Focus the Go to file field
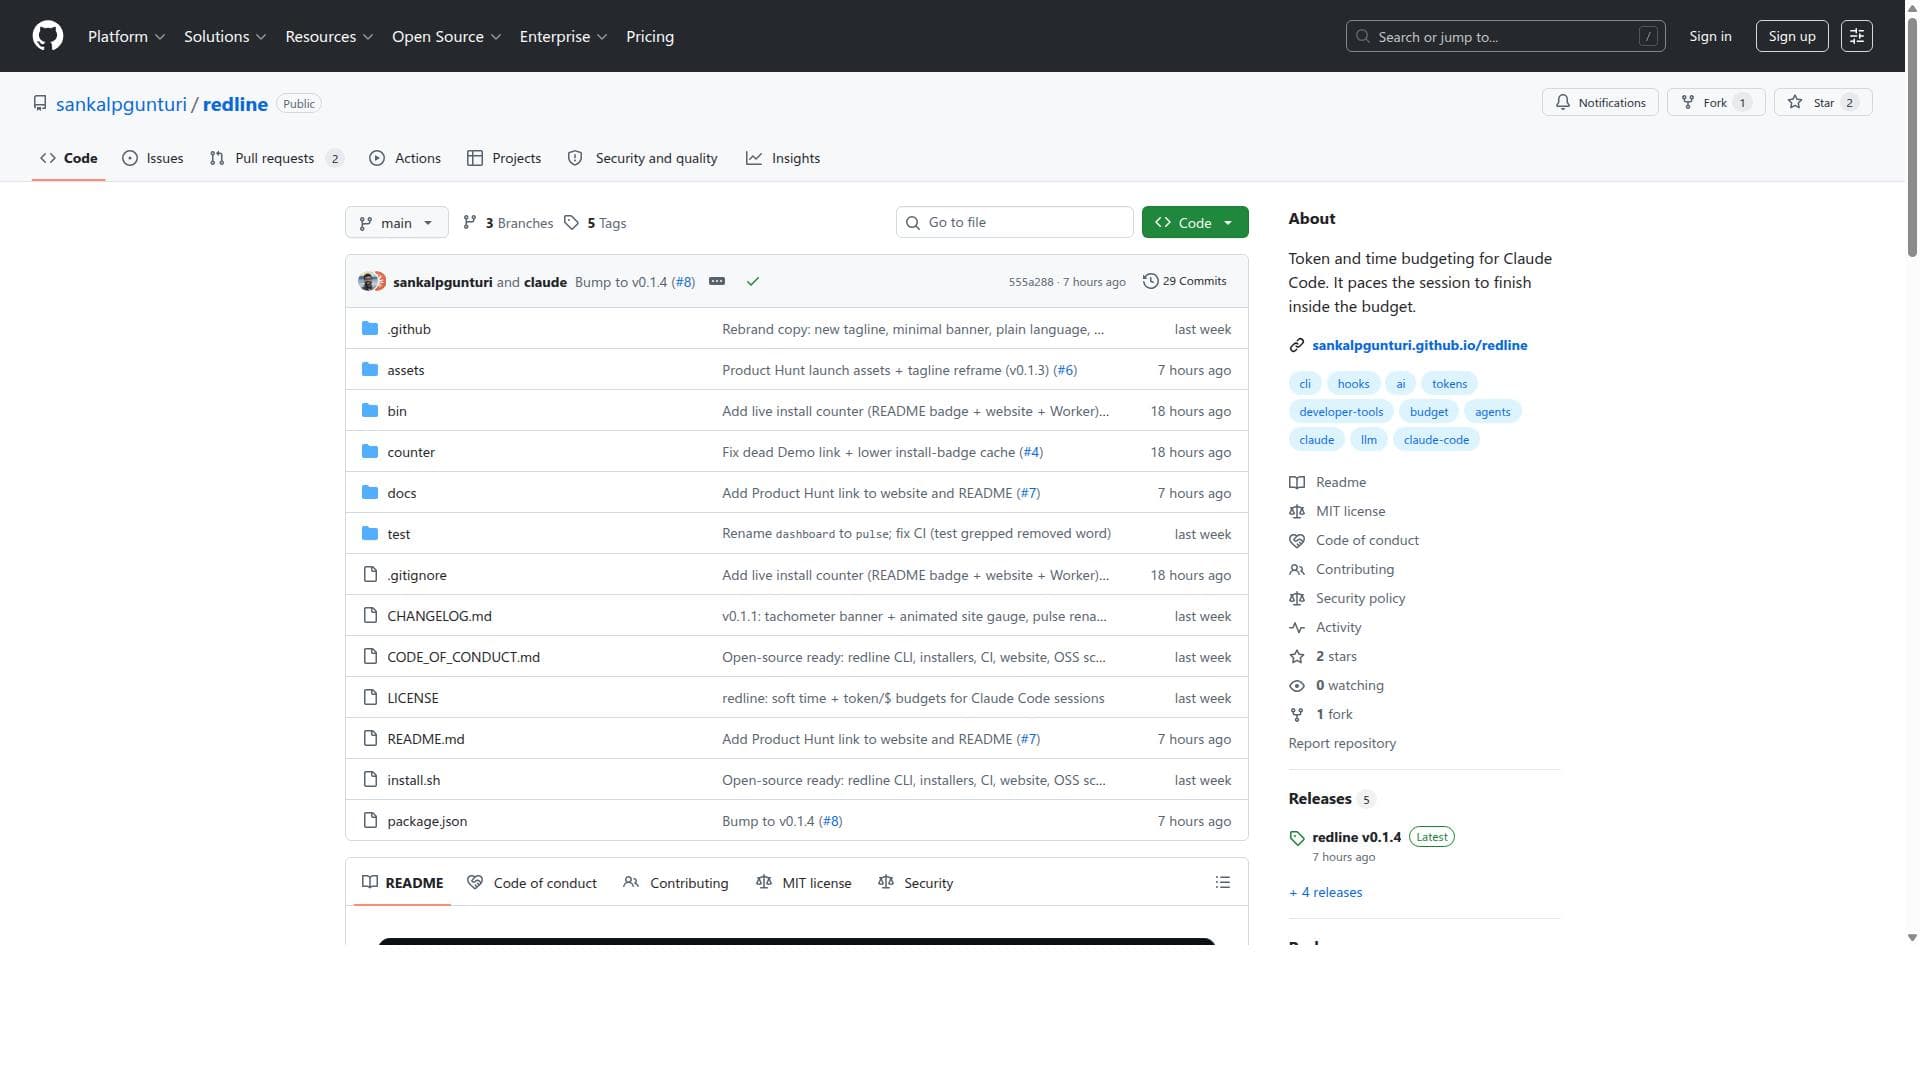 coord(1014,222)
